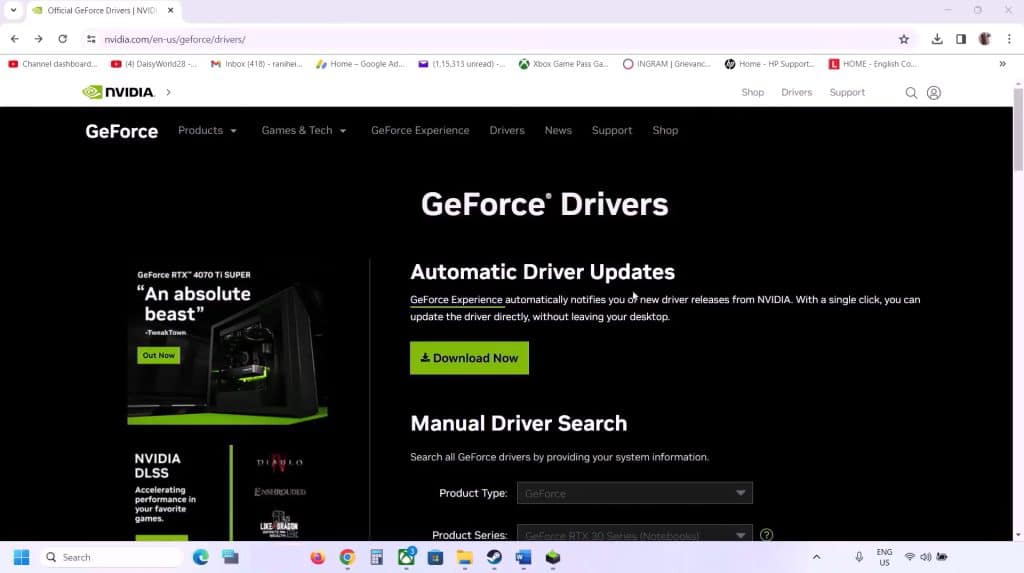Open Microsoft Word from taskbar
The width and height of the screenshot is (1024, 573).
tap(523, 557)
